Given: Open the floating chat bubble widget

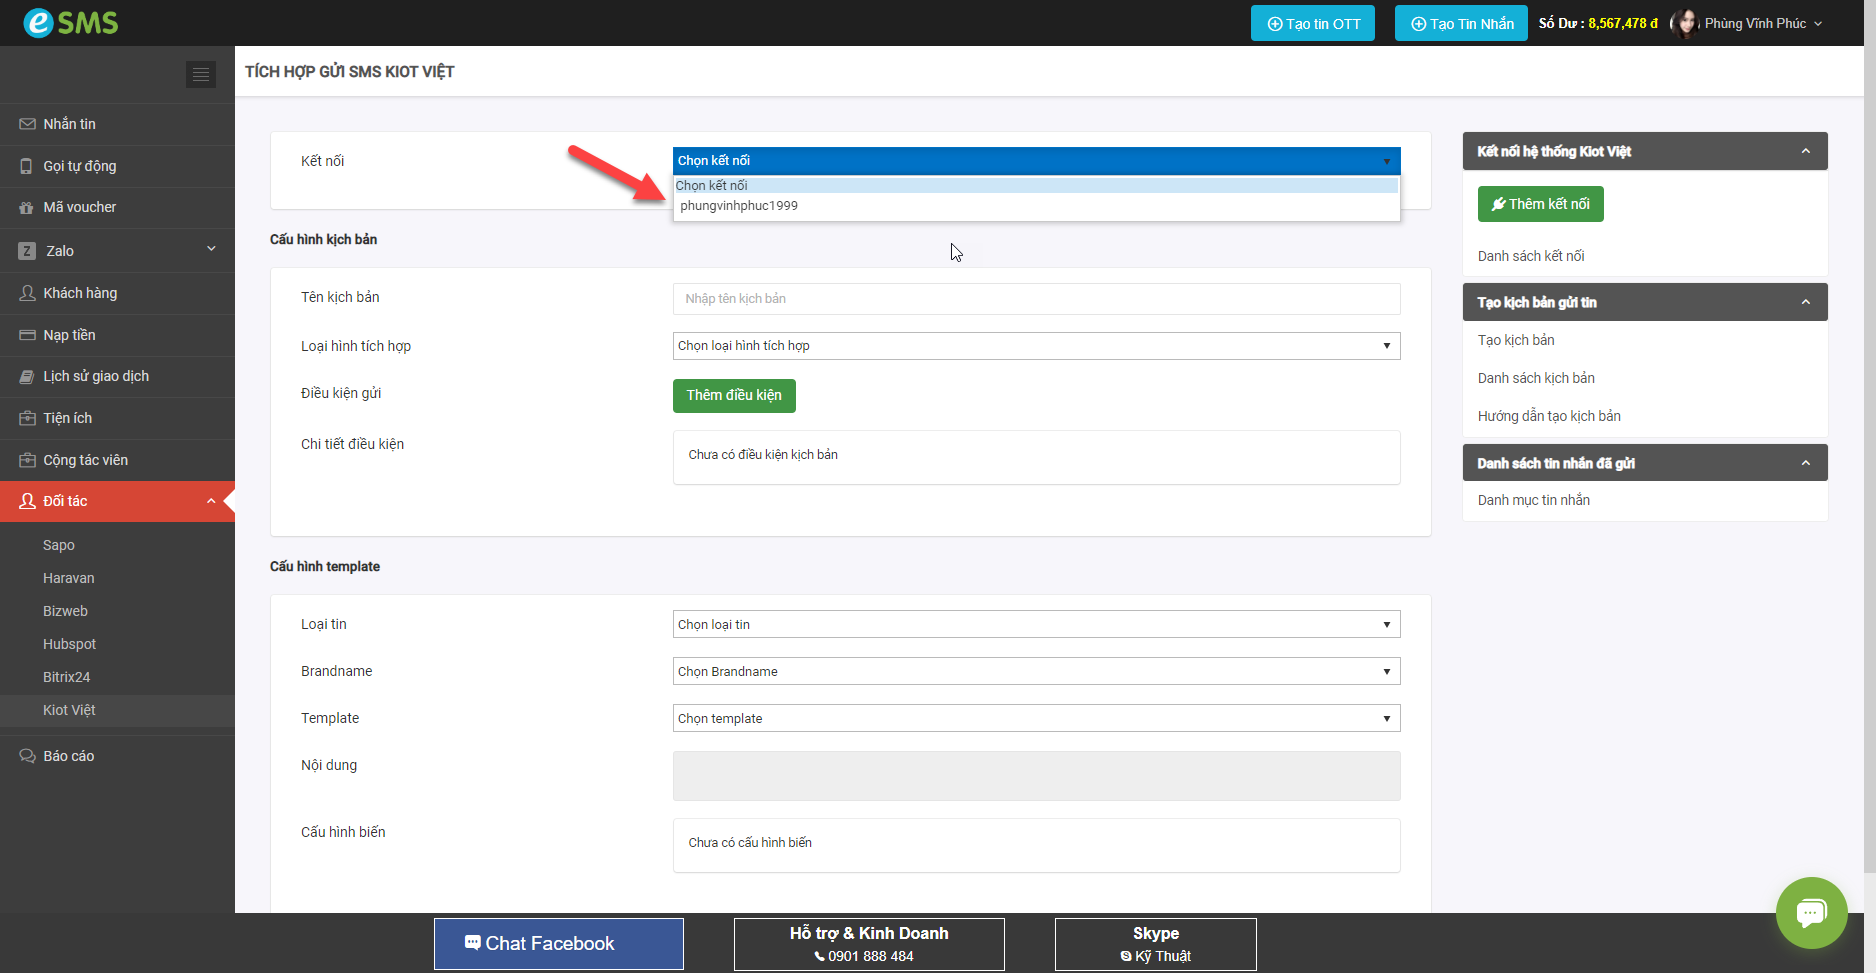Looking at the screenshot, I should pyautogui.click(x=1811, y=912).
